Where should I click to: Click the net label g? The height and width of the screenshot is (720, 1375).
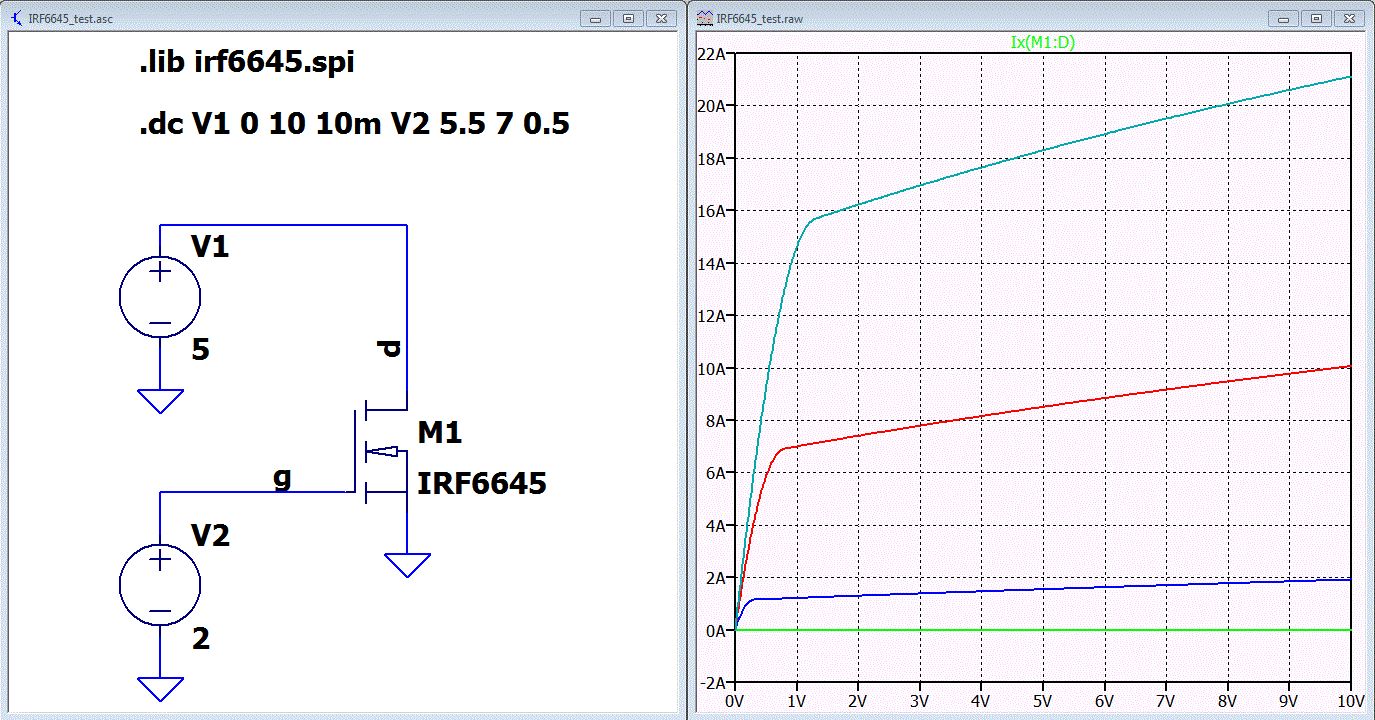point(283,478)
